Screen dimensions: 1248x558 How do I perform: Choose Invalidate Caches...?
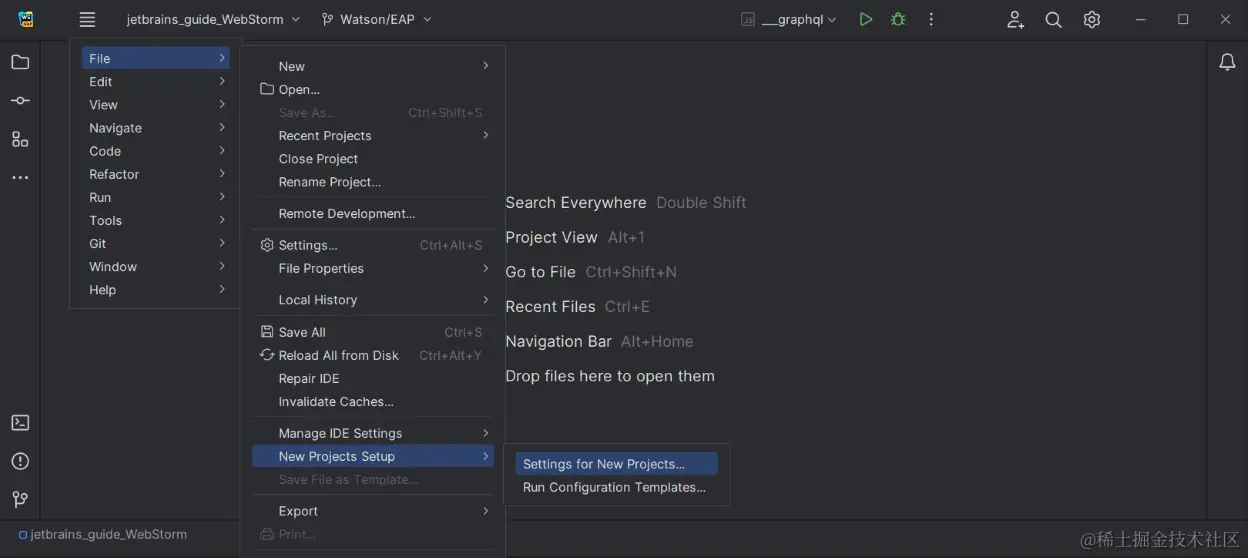point(373,401)
